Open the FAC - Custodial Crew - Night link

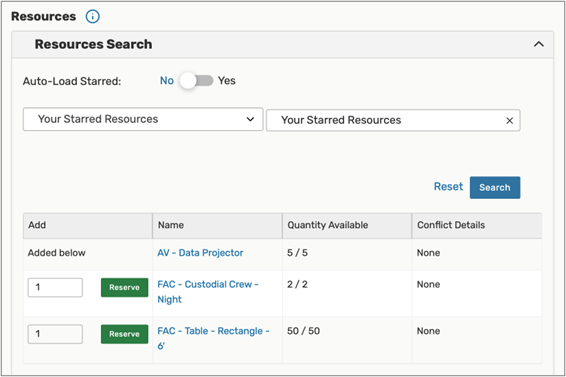[208, 292]
